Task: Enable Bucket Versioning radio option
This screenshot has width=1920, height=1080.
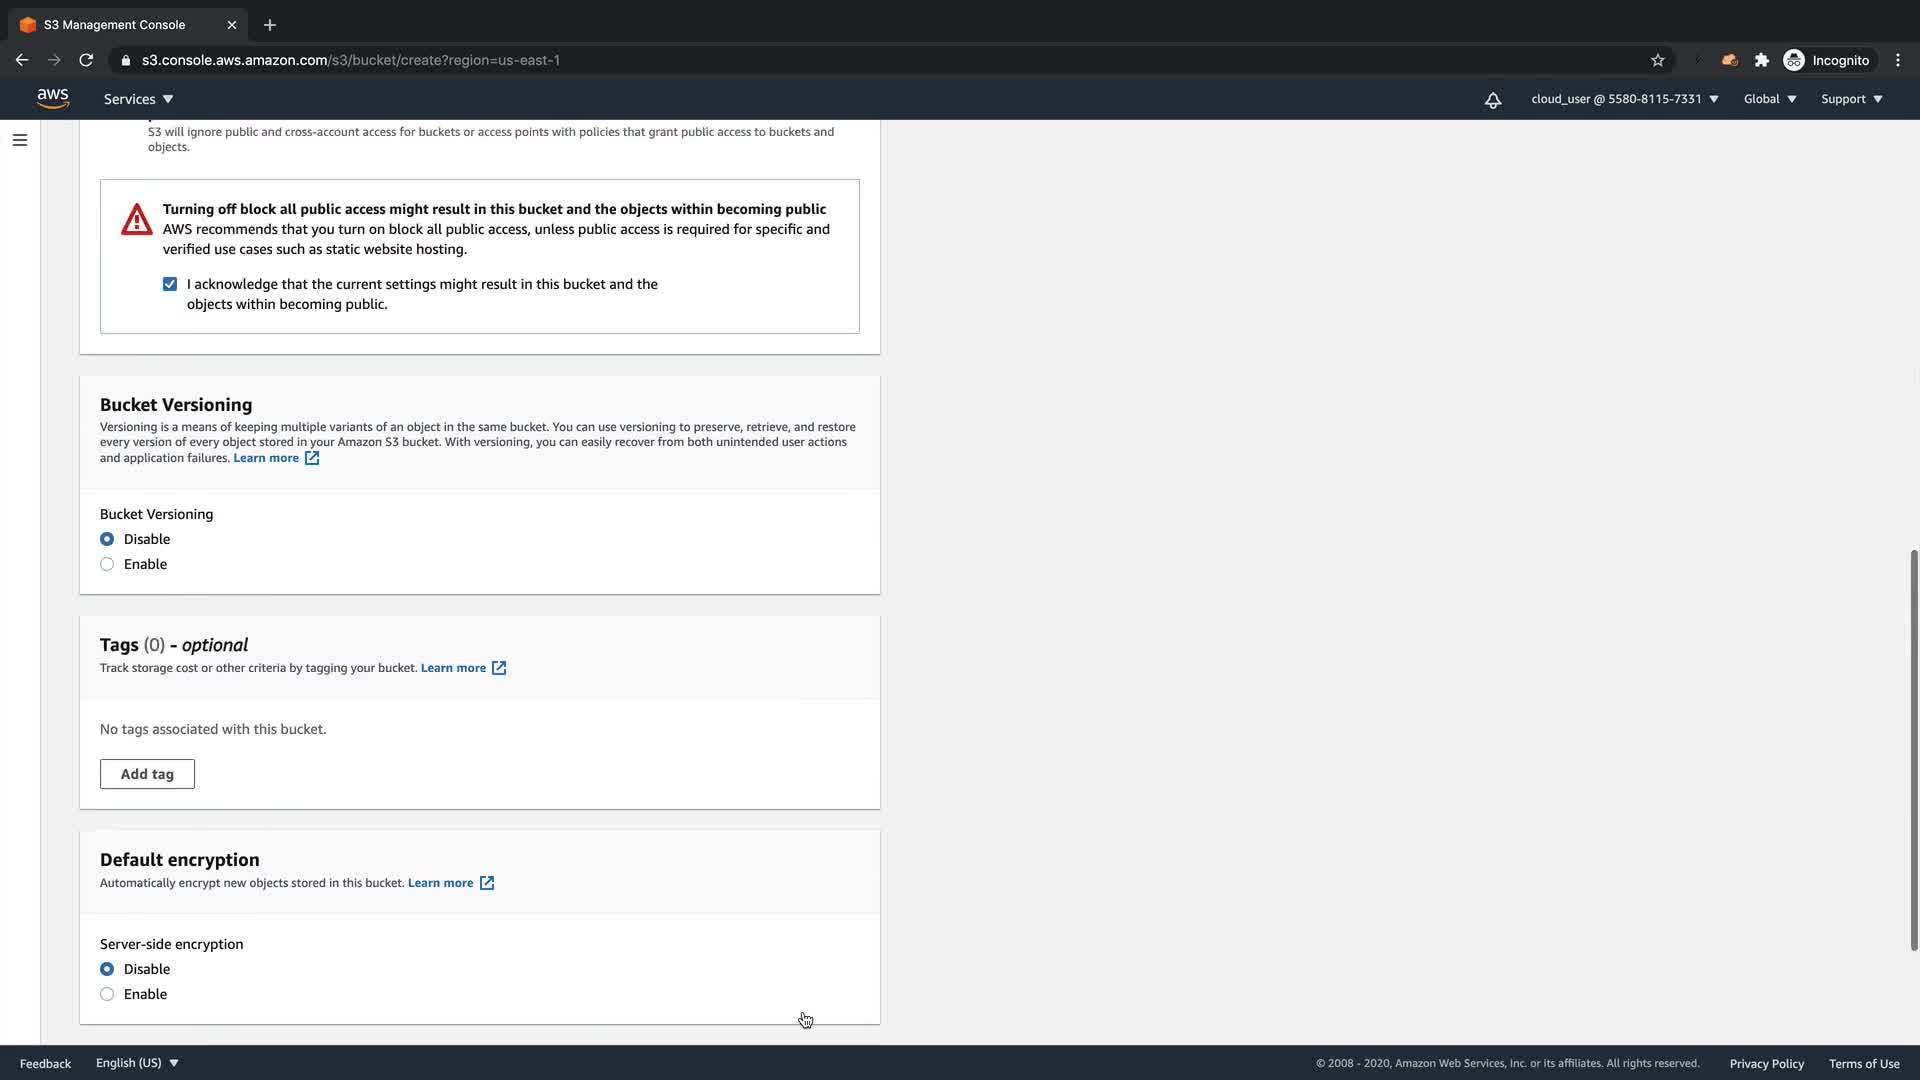Action: click(x=107, y=564)
